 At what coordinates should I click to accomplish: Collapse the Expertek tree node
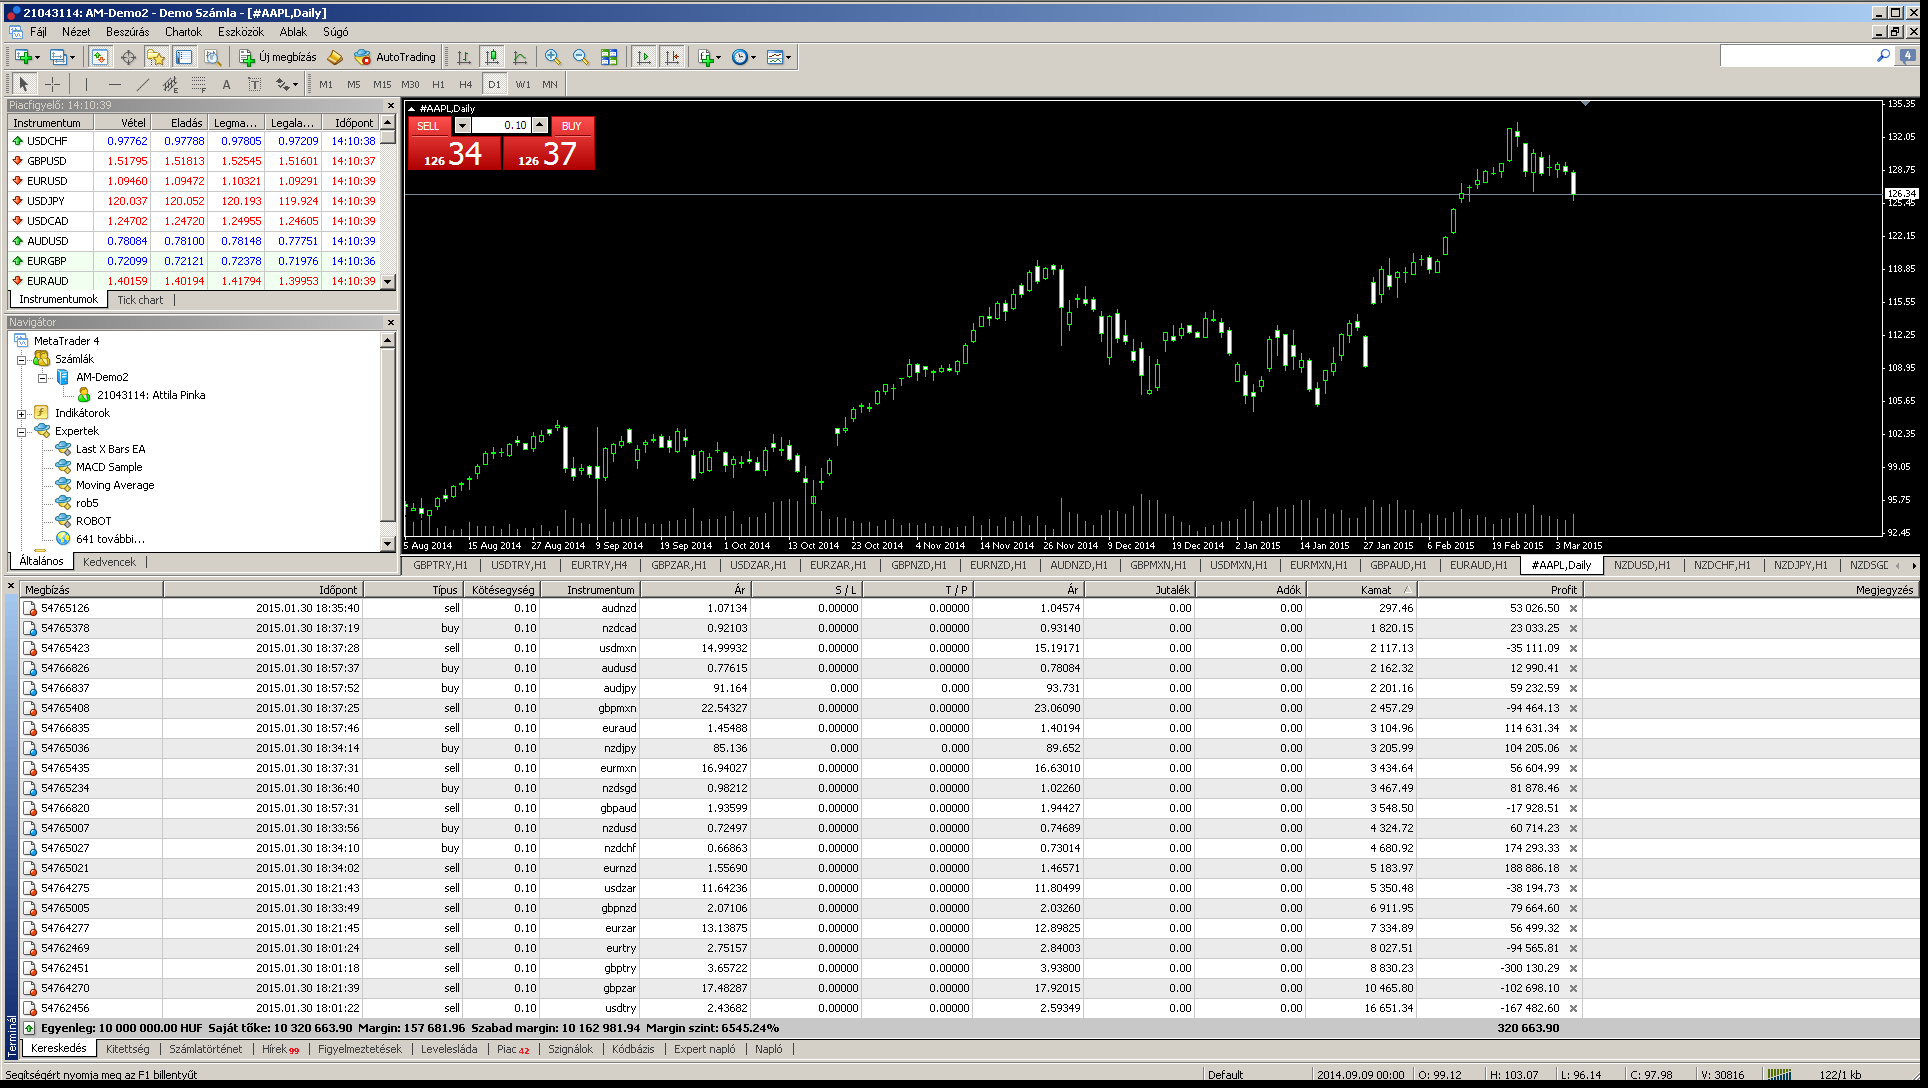click(x=21, y=431)
